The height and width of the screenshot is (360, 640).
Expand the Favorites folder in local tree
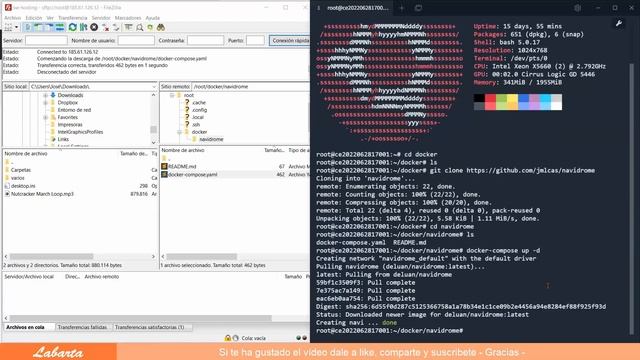pyautogui.click(x=46, y=117)
